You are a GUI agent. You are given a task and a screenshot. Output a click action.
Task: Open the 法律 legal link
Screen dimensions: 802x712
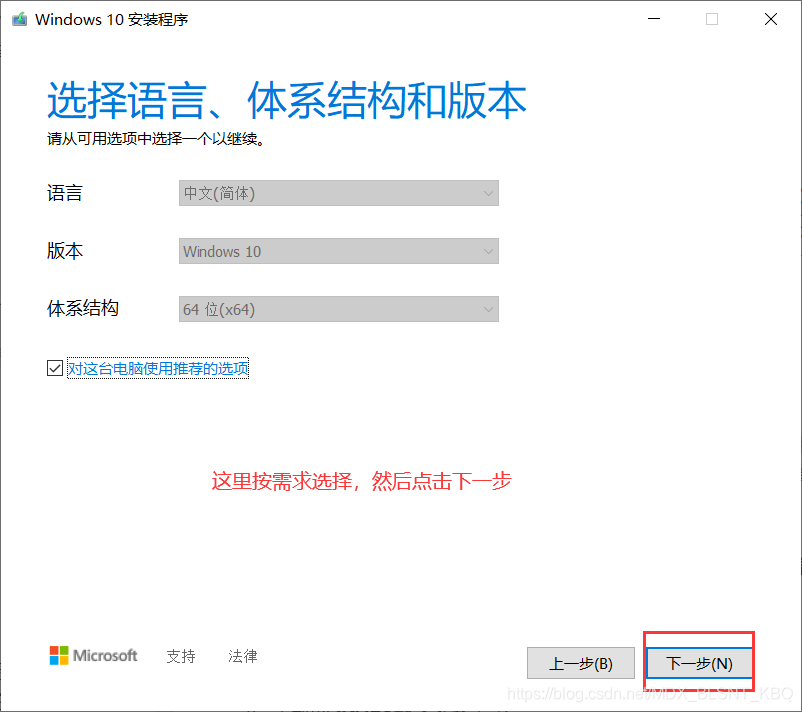pos(242,656)
